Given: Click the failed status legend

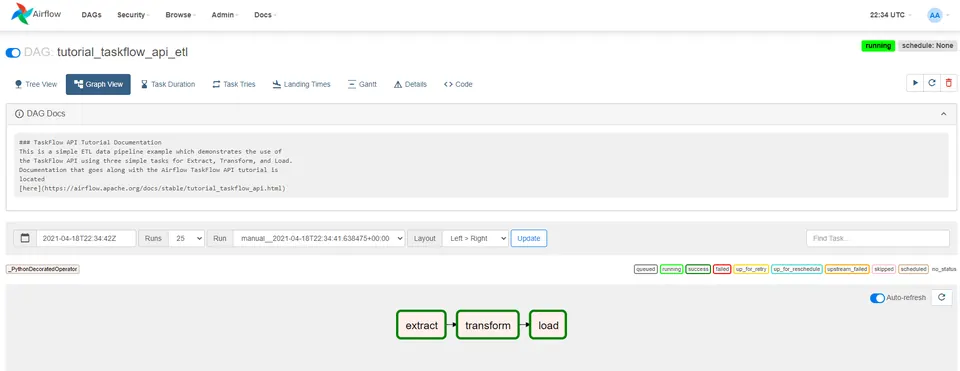Looking at the screenshot, I should point(722,269).
